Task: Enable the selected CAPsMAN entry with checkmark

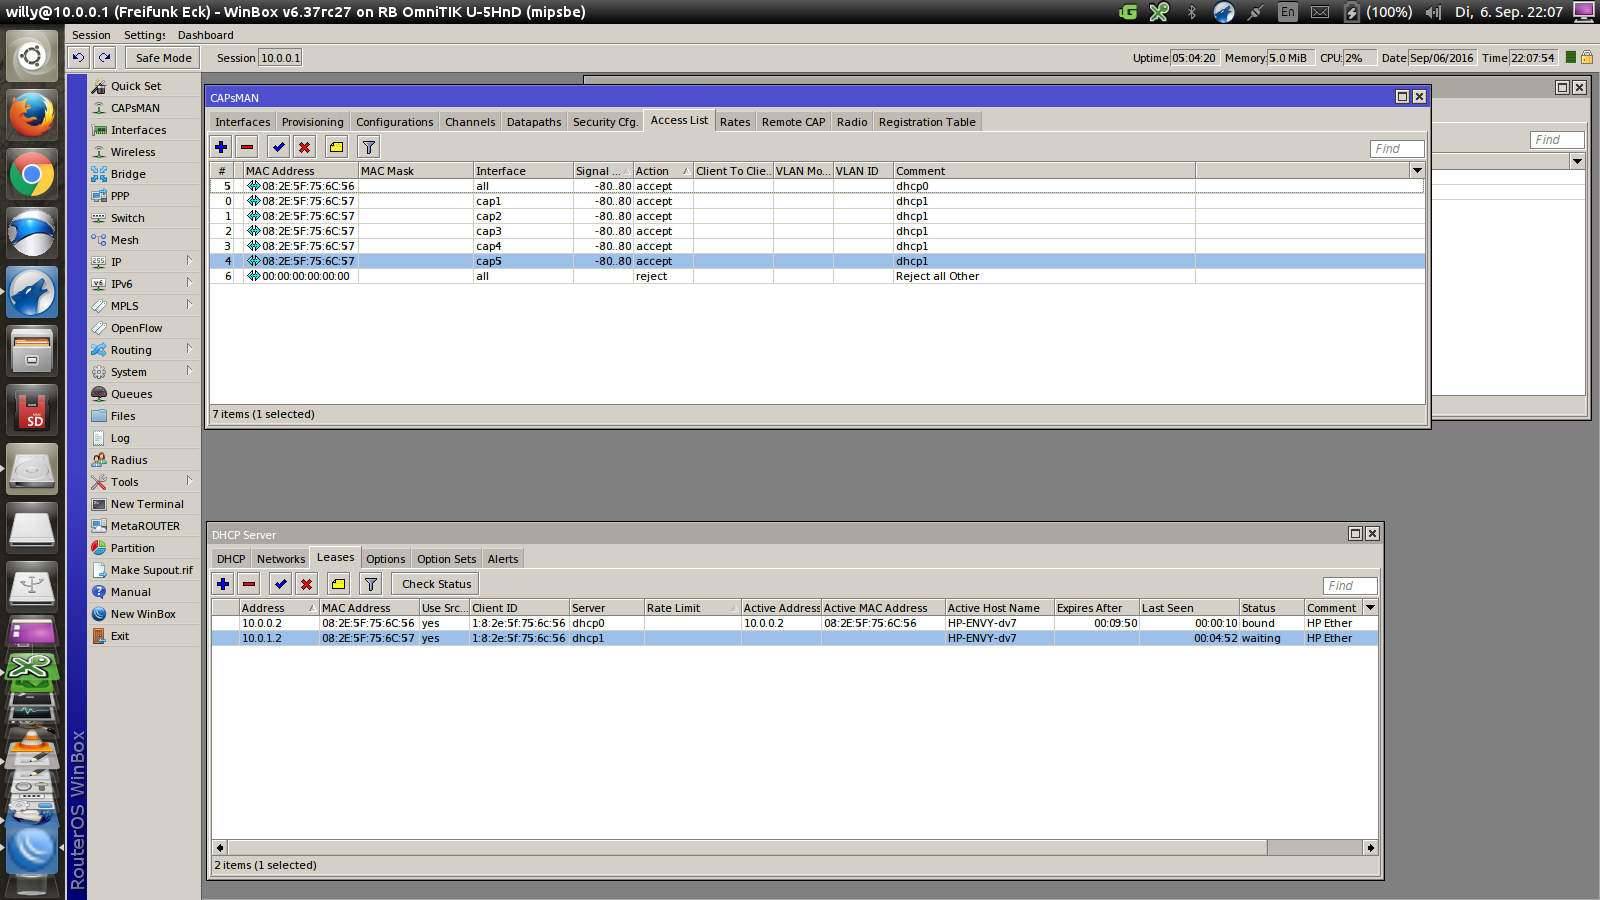Action: tap(279, 147)
